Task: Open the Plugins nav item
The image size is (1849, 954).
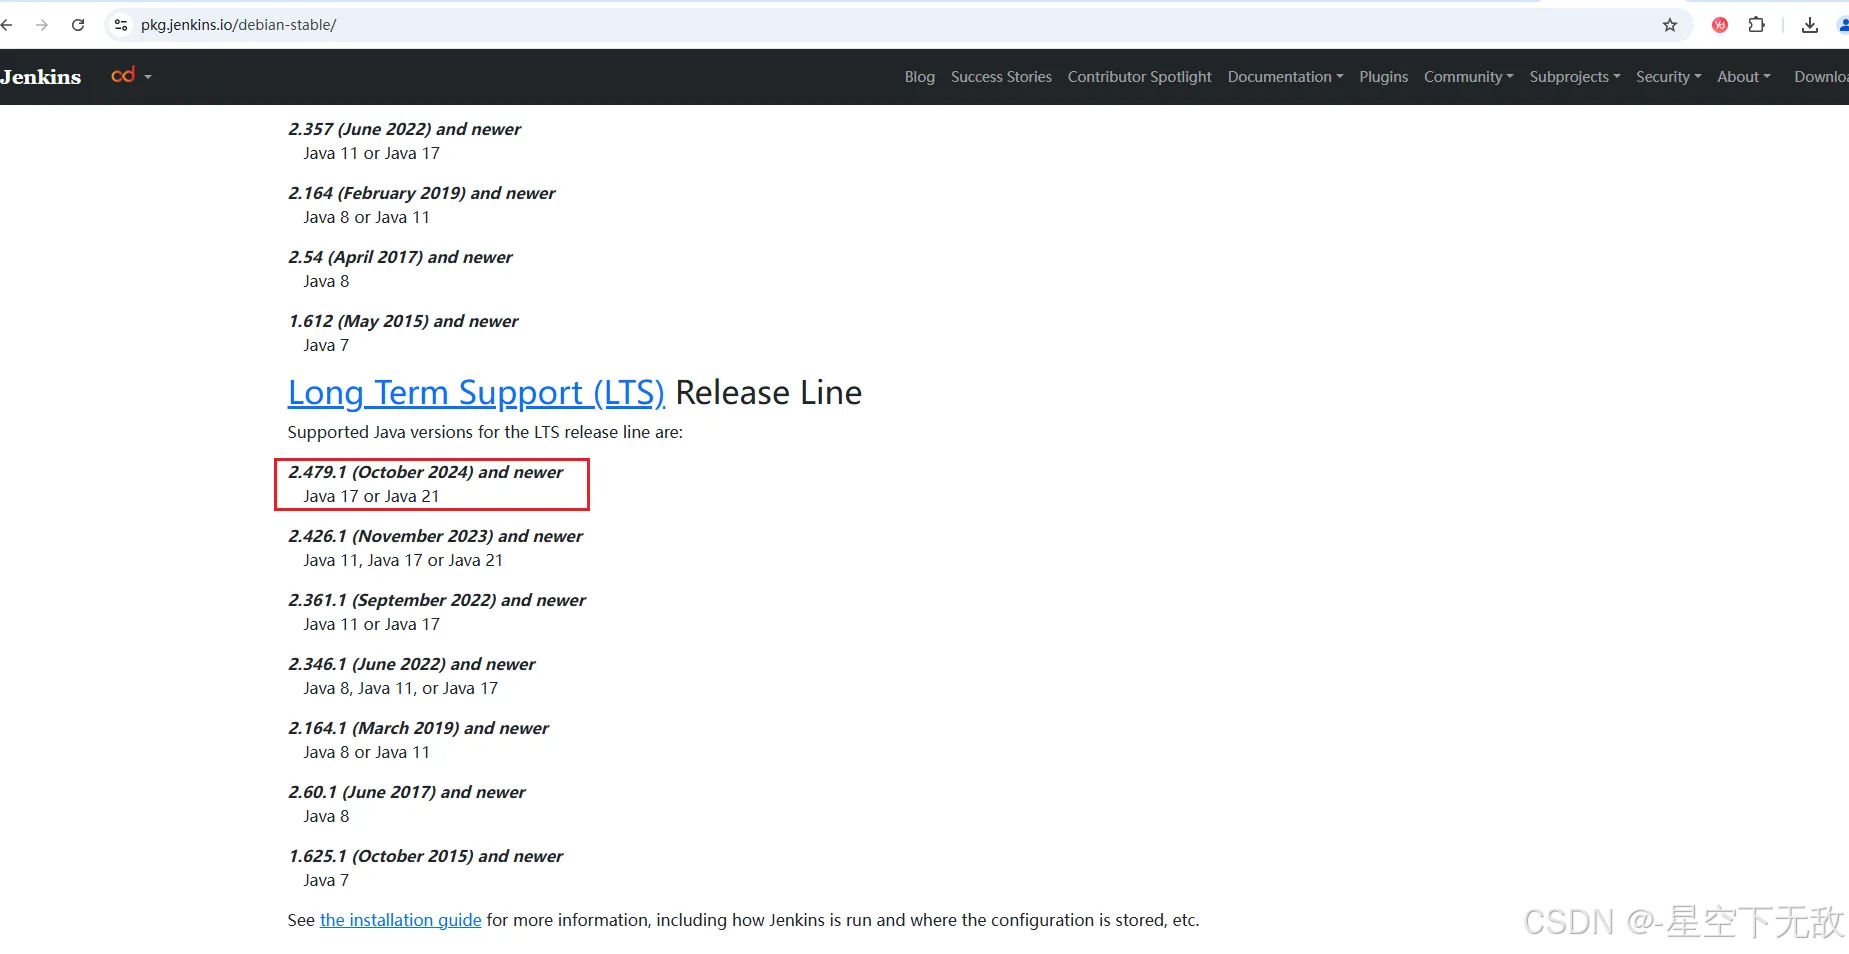Action: pos(1383,77)
